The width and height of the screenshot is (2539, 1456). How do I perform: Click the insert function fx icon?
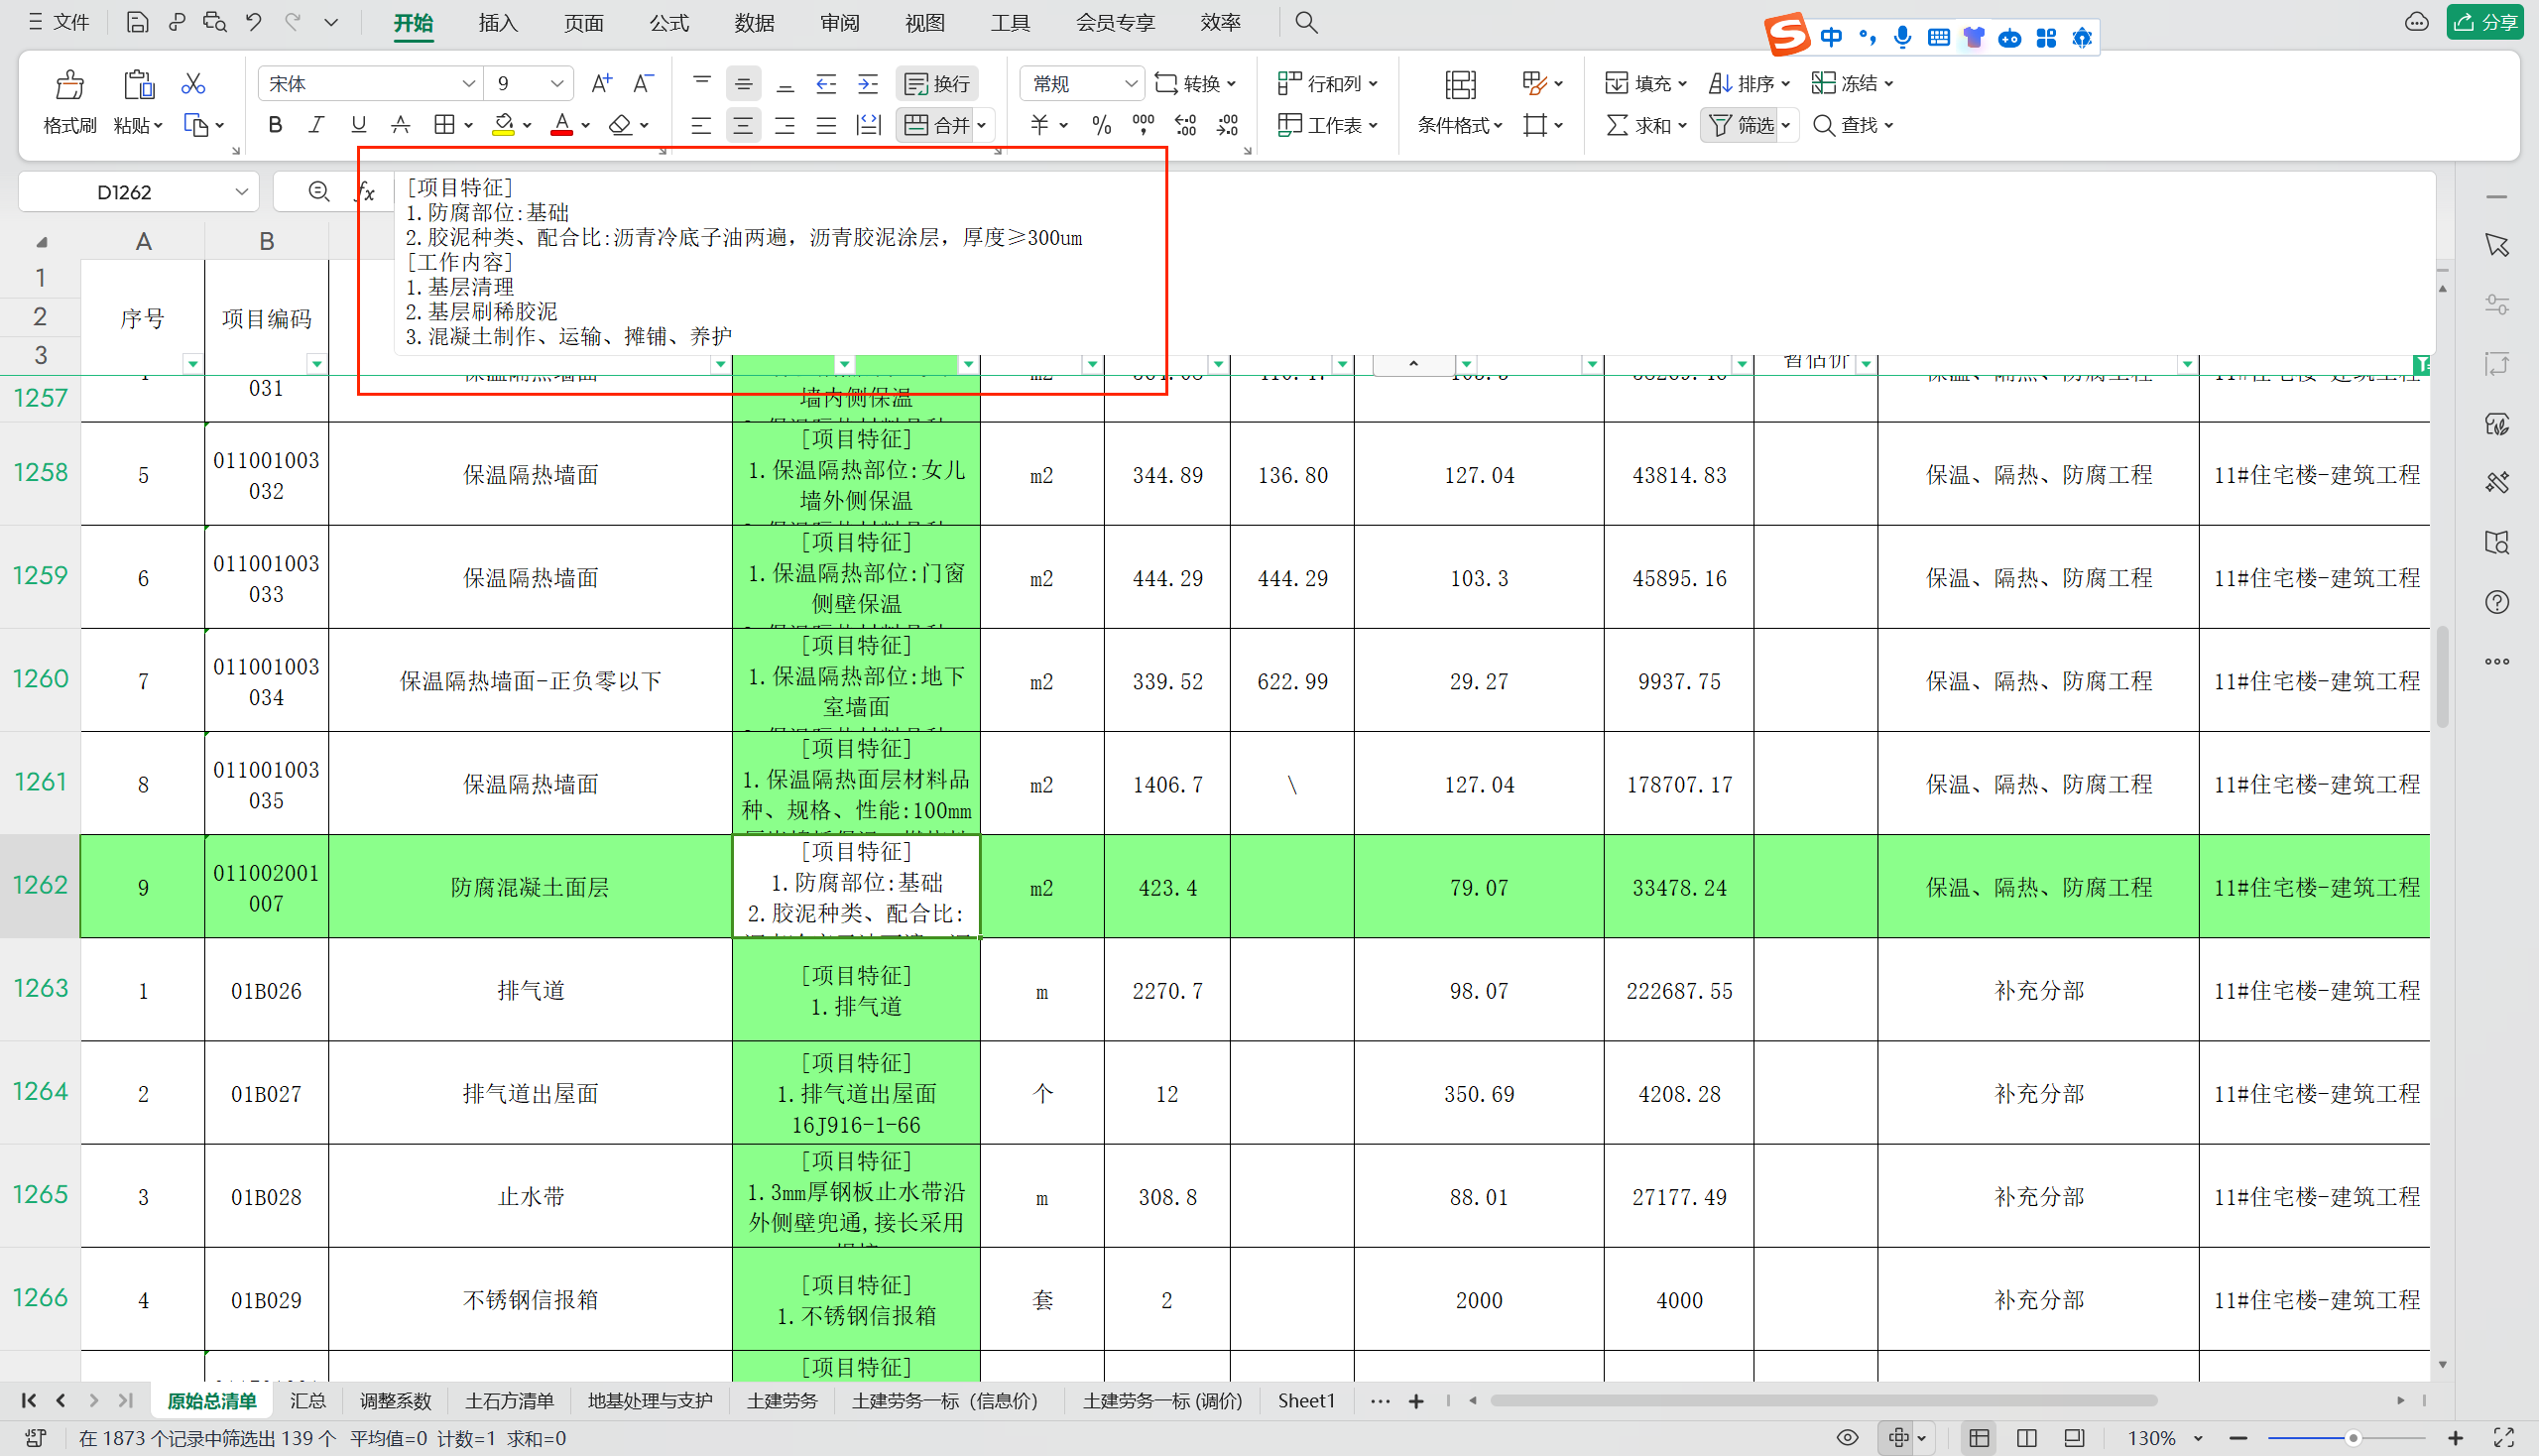(366, 191)
